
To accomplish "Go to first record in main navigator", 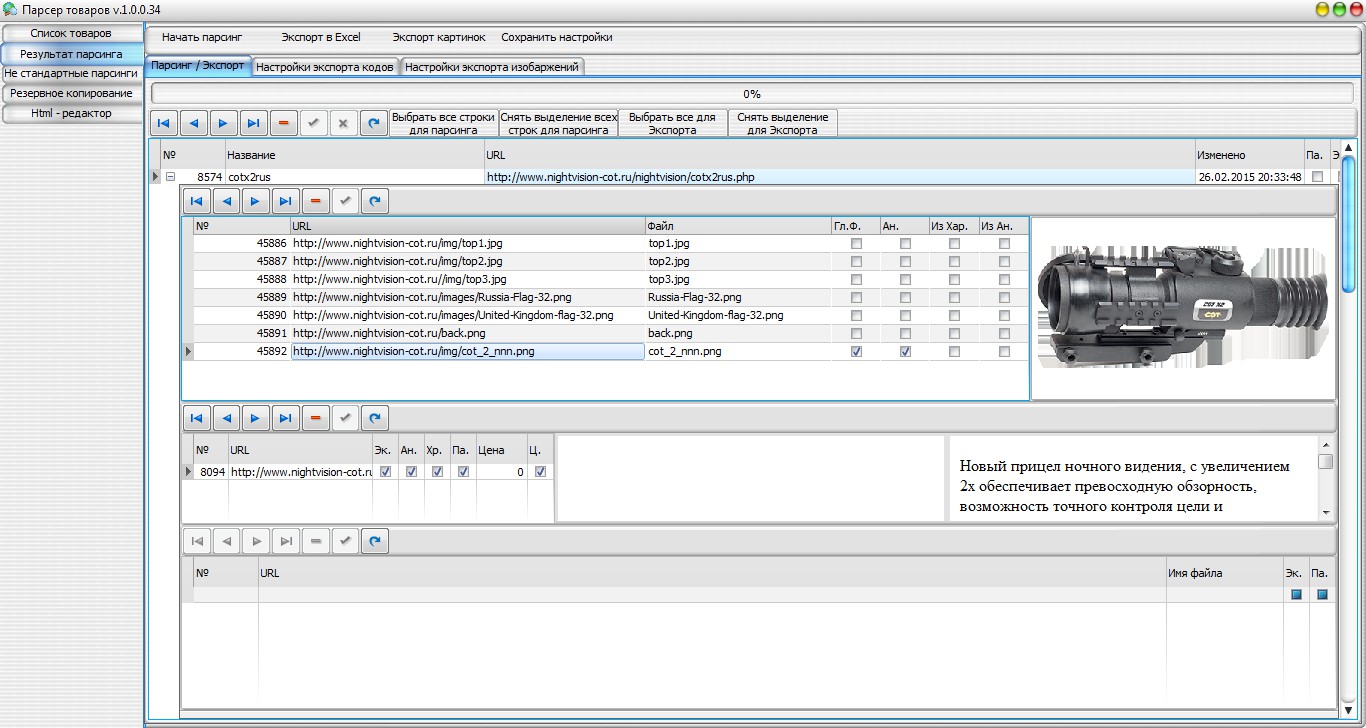I will [x=164, y=123].
